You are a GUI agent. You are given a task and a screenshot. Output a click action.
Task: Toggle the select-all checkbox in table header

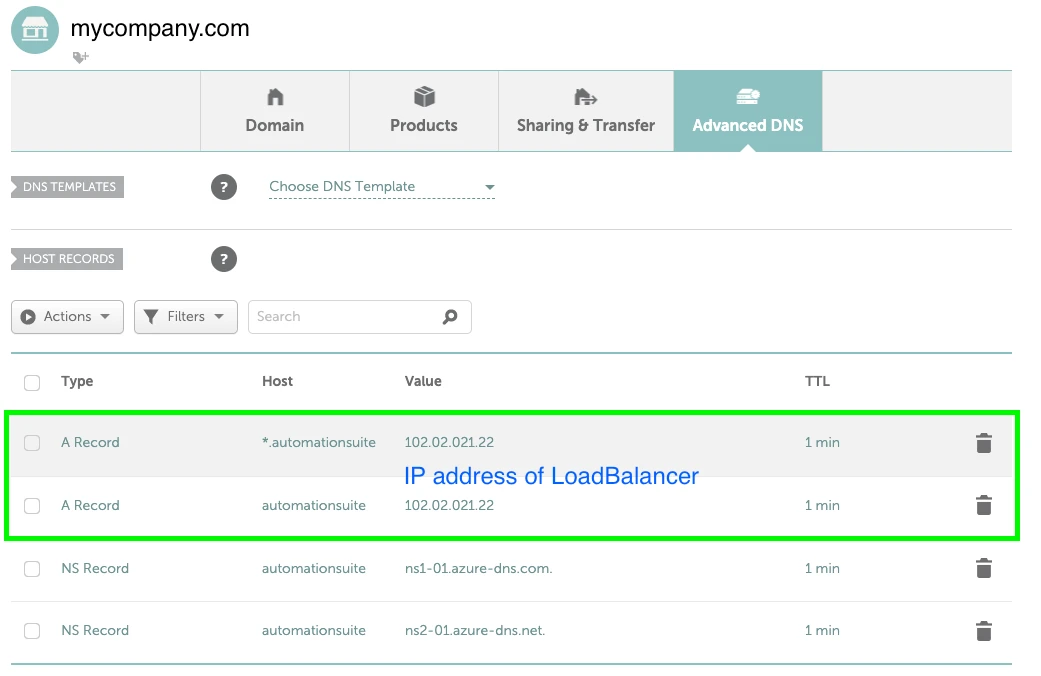pyautogui.click(x=32, y=382)
